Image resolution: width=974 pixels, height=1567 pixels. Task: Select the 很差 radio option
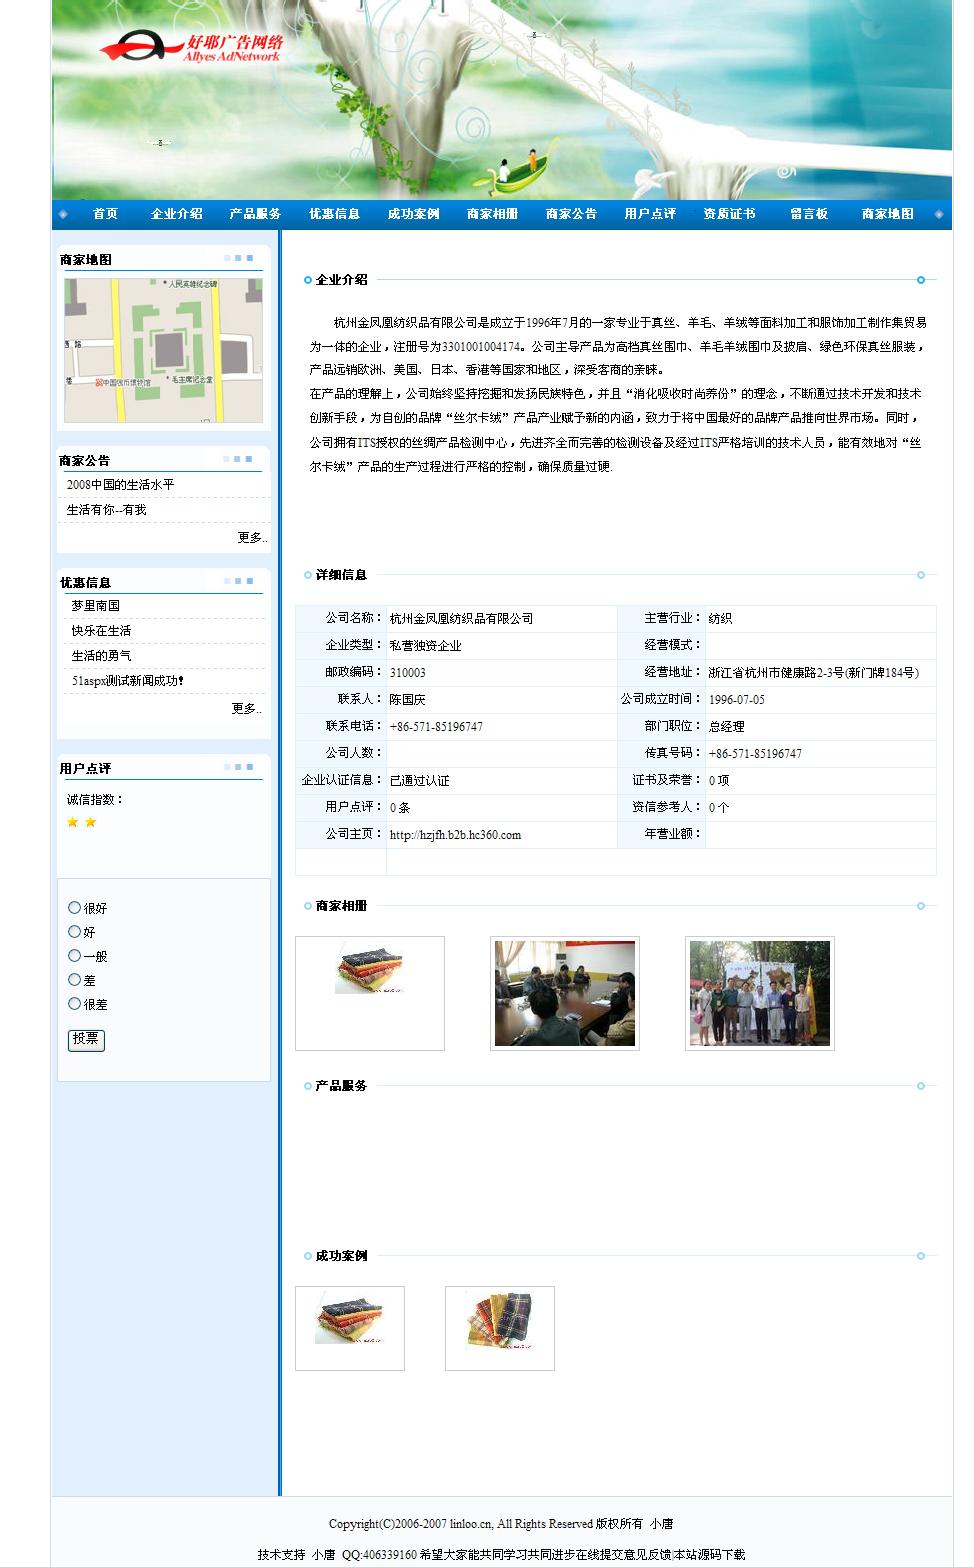point(74,1004)
